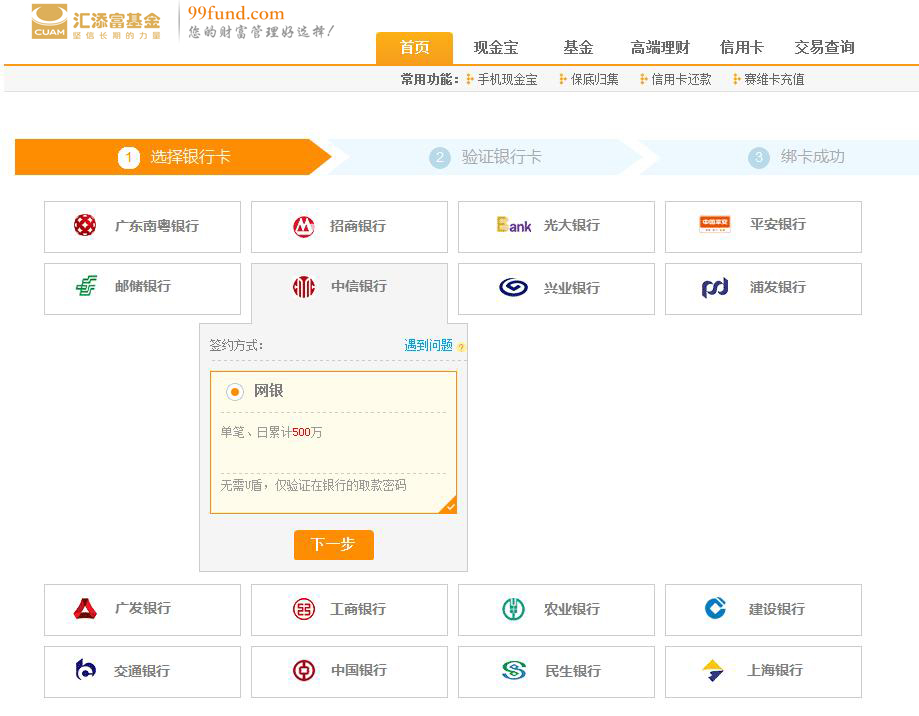This screenshot has width=919, height=716.
Task: Open the 信用卡还款 shortcut link
Action: 681,80
